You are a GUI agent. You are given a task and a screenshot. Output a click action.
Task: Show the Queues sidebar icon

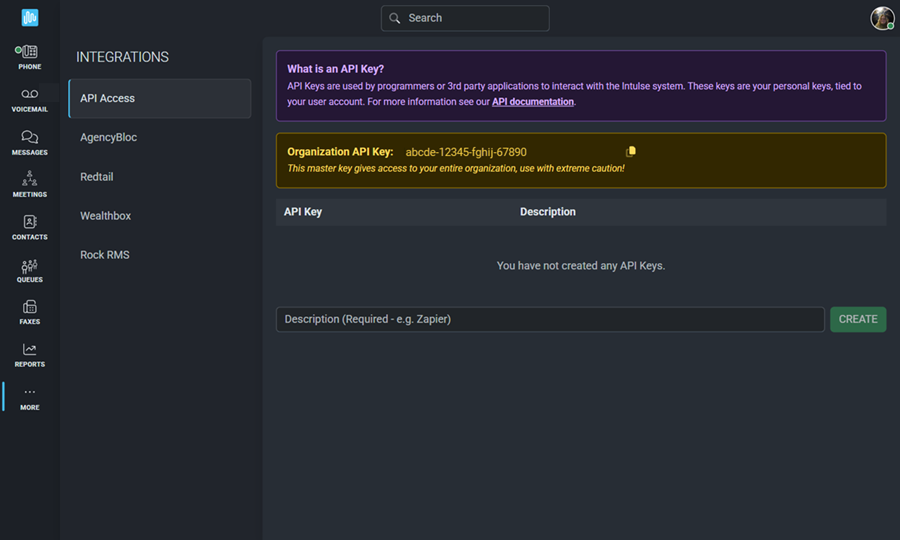(29, 265)
